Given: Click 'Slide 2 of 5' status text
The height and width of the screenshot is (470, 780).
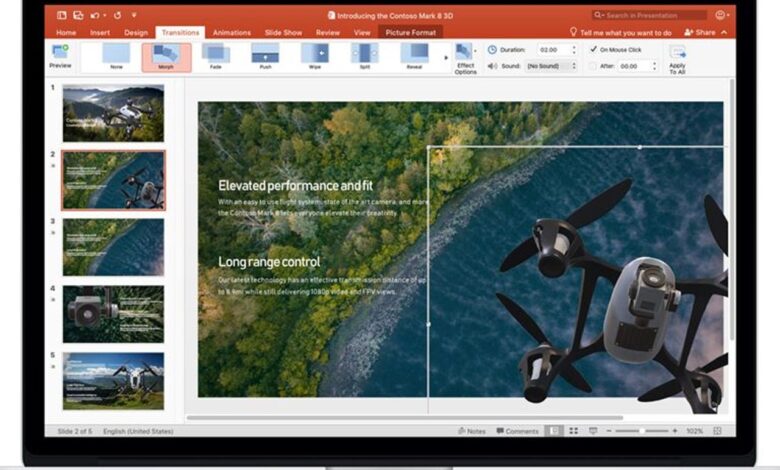Looking at the screenshot, I should pyautogui.click(x=75, y=431).
